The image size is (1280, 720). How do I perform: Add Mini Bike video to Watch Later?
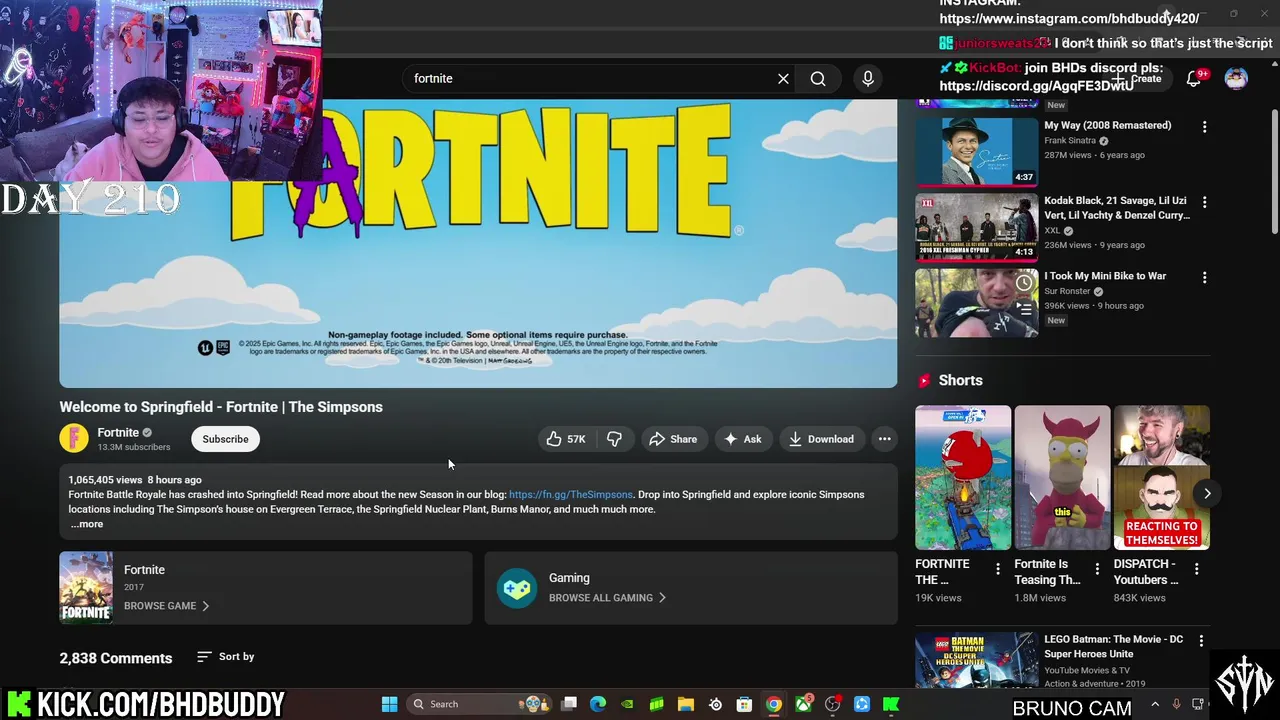point(1024,283)
